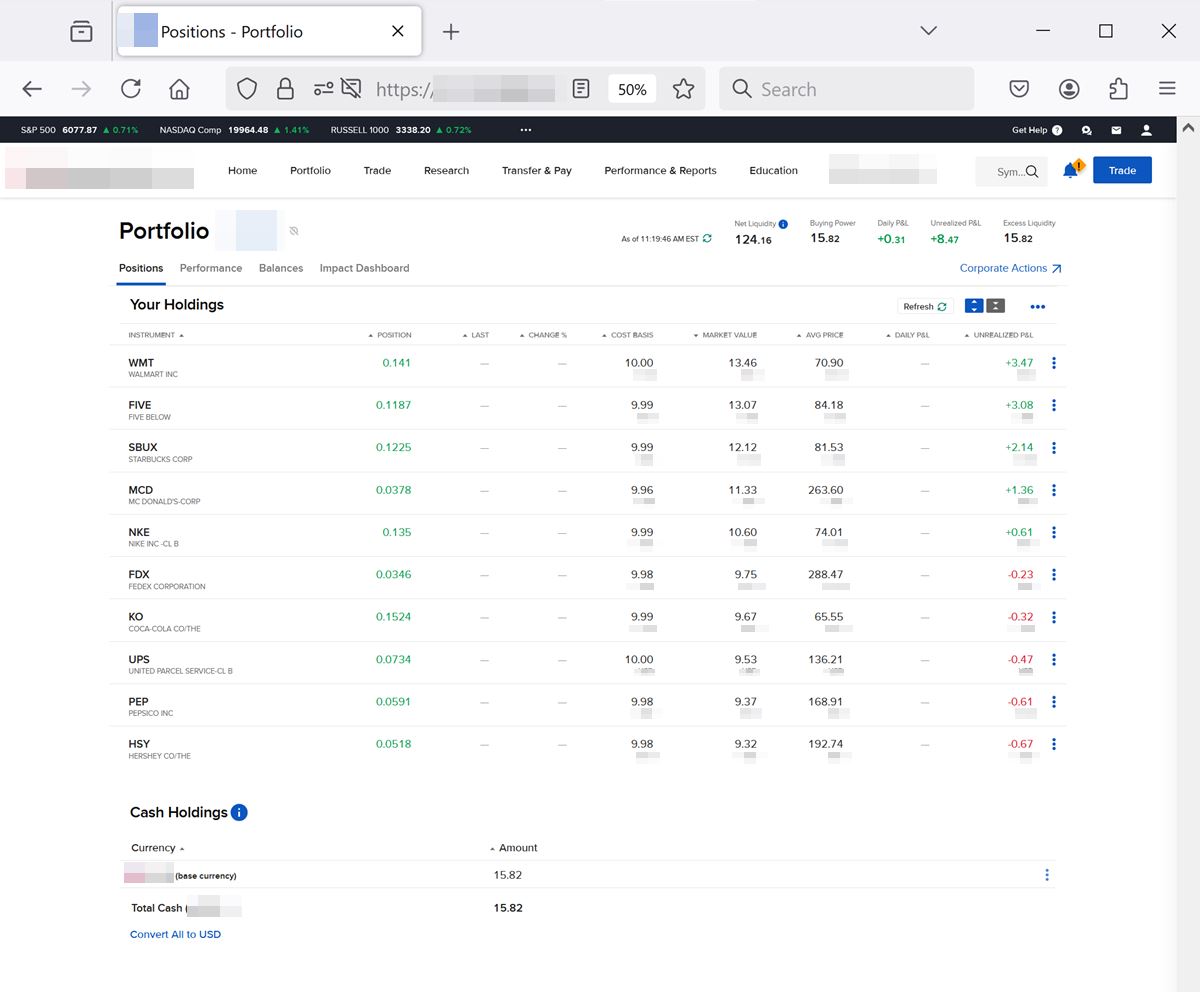Show more market indices ellipsis

pyautogui.click(x=526, y=130)
